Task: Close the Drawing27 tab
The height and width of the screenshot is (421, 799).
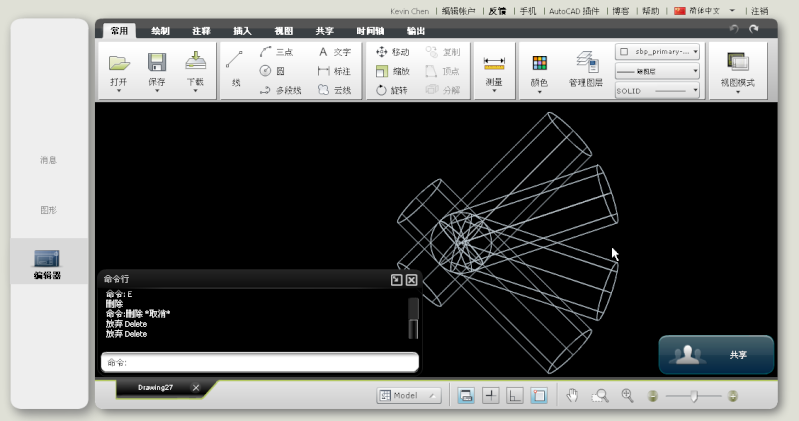Action: tap(196, 388)
